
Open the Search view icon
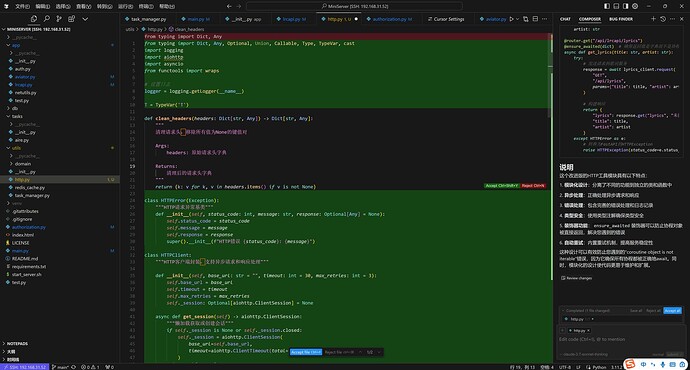(47, 19)
